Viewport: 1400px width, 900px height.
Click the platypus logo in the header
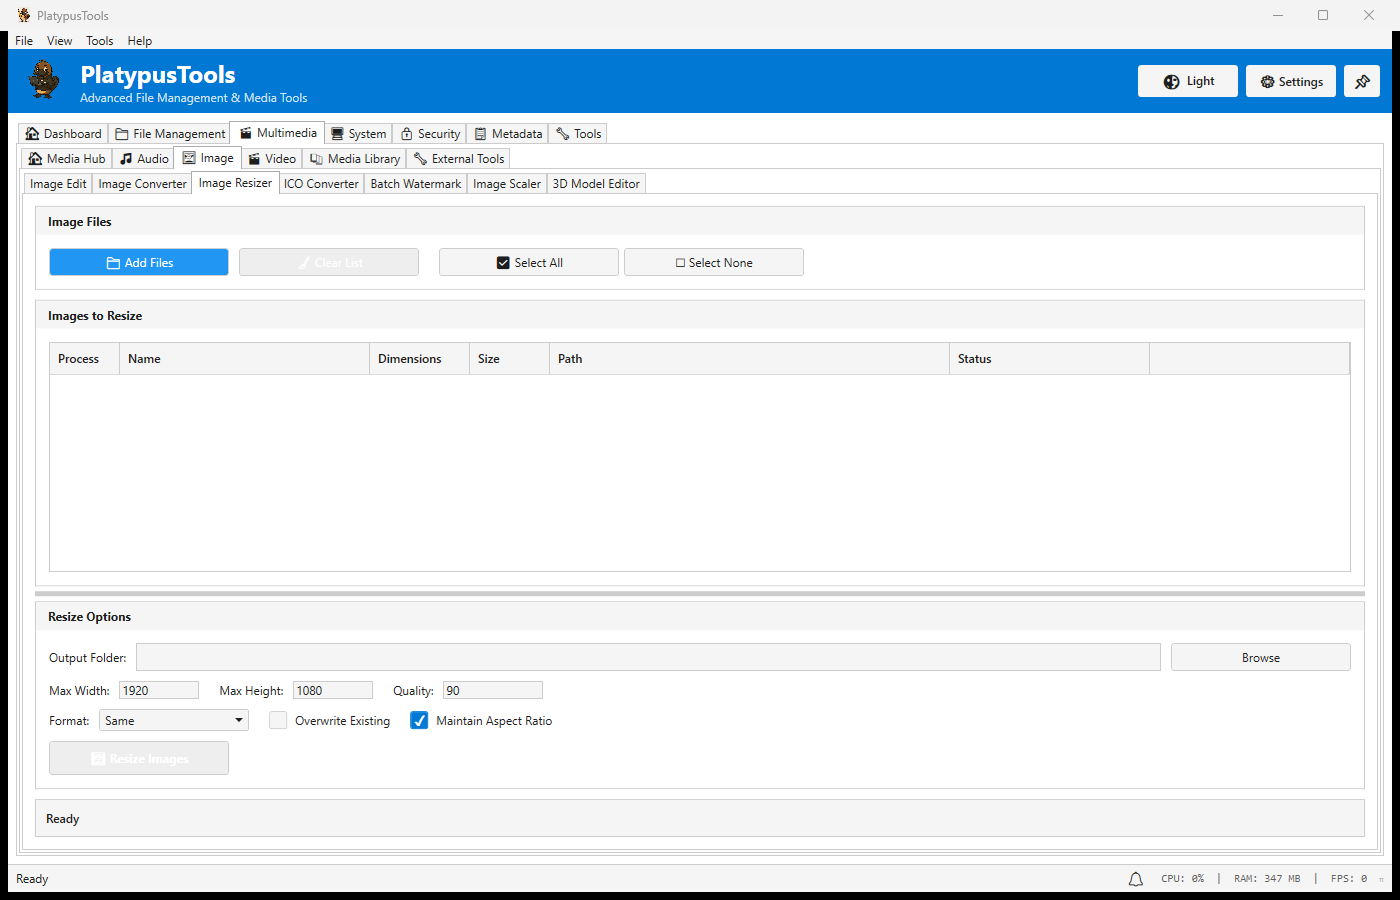coord(43,80)
